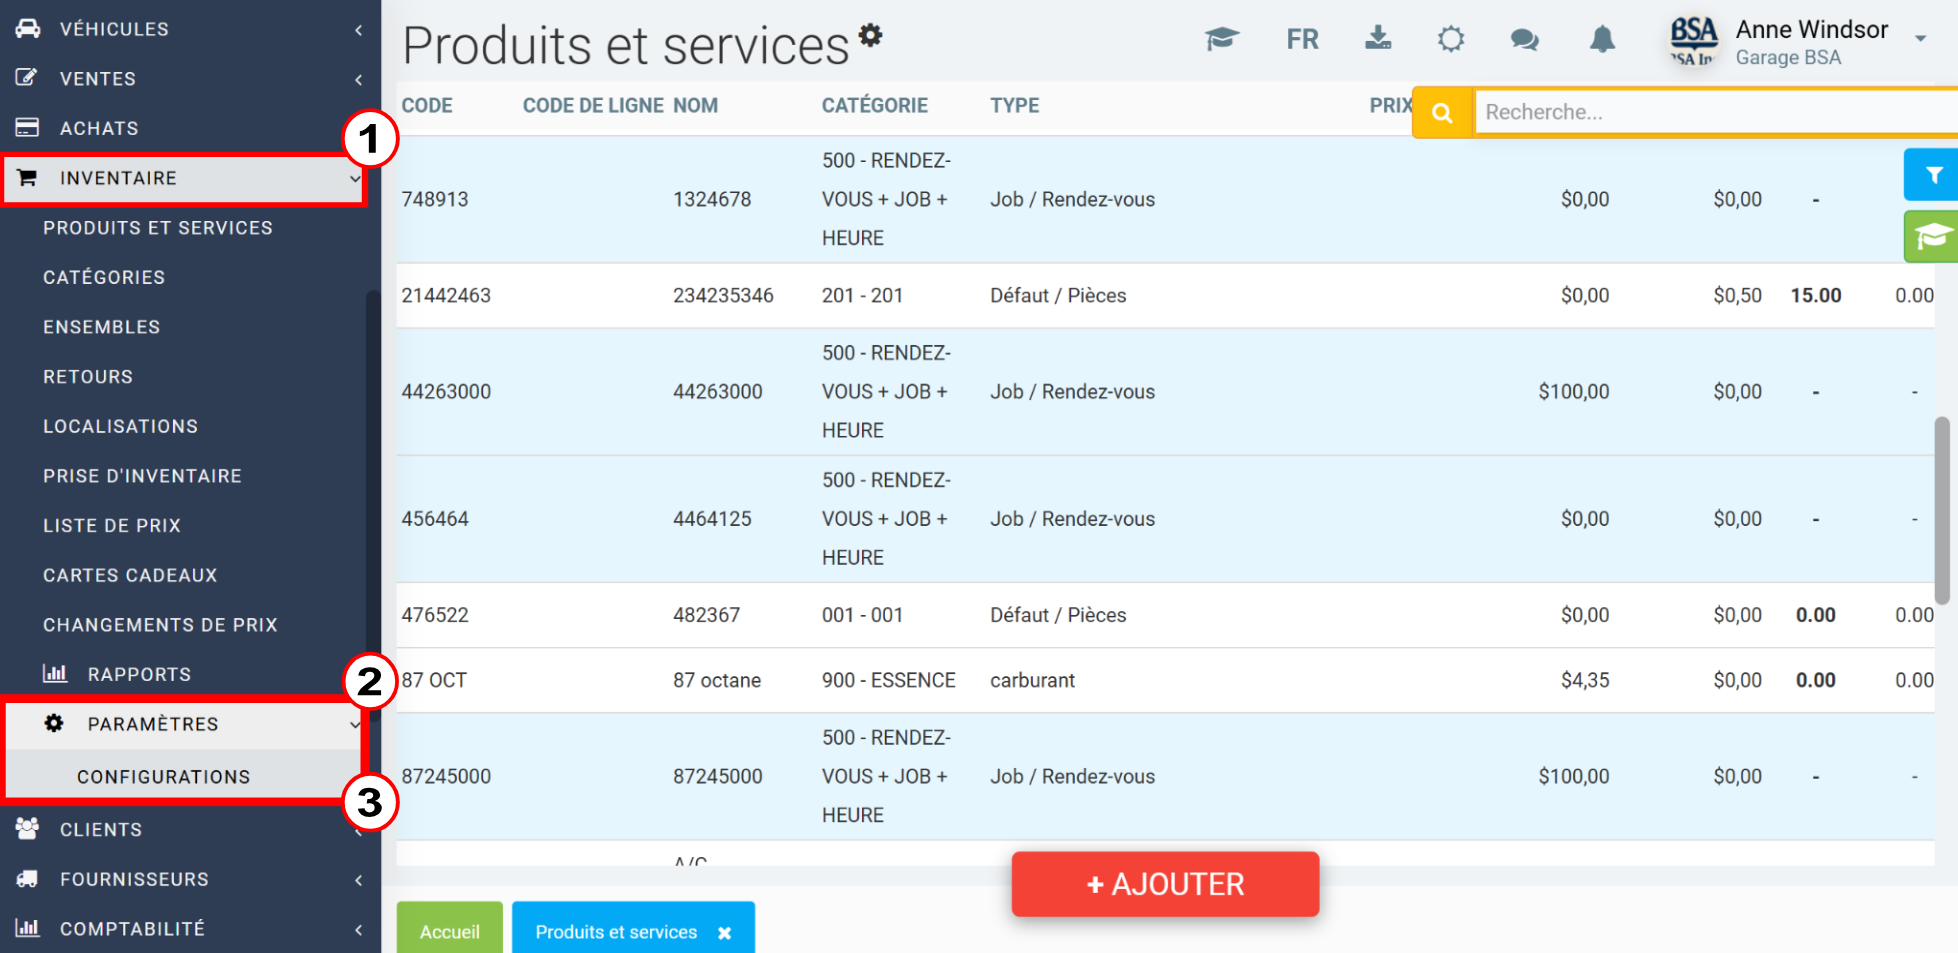Click the BSA company logo
The height and width of the screenshot is (953, 1958).
point(1693,42)
